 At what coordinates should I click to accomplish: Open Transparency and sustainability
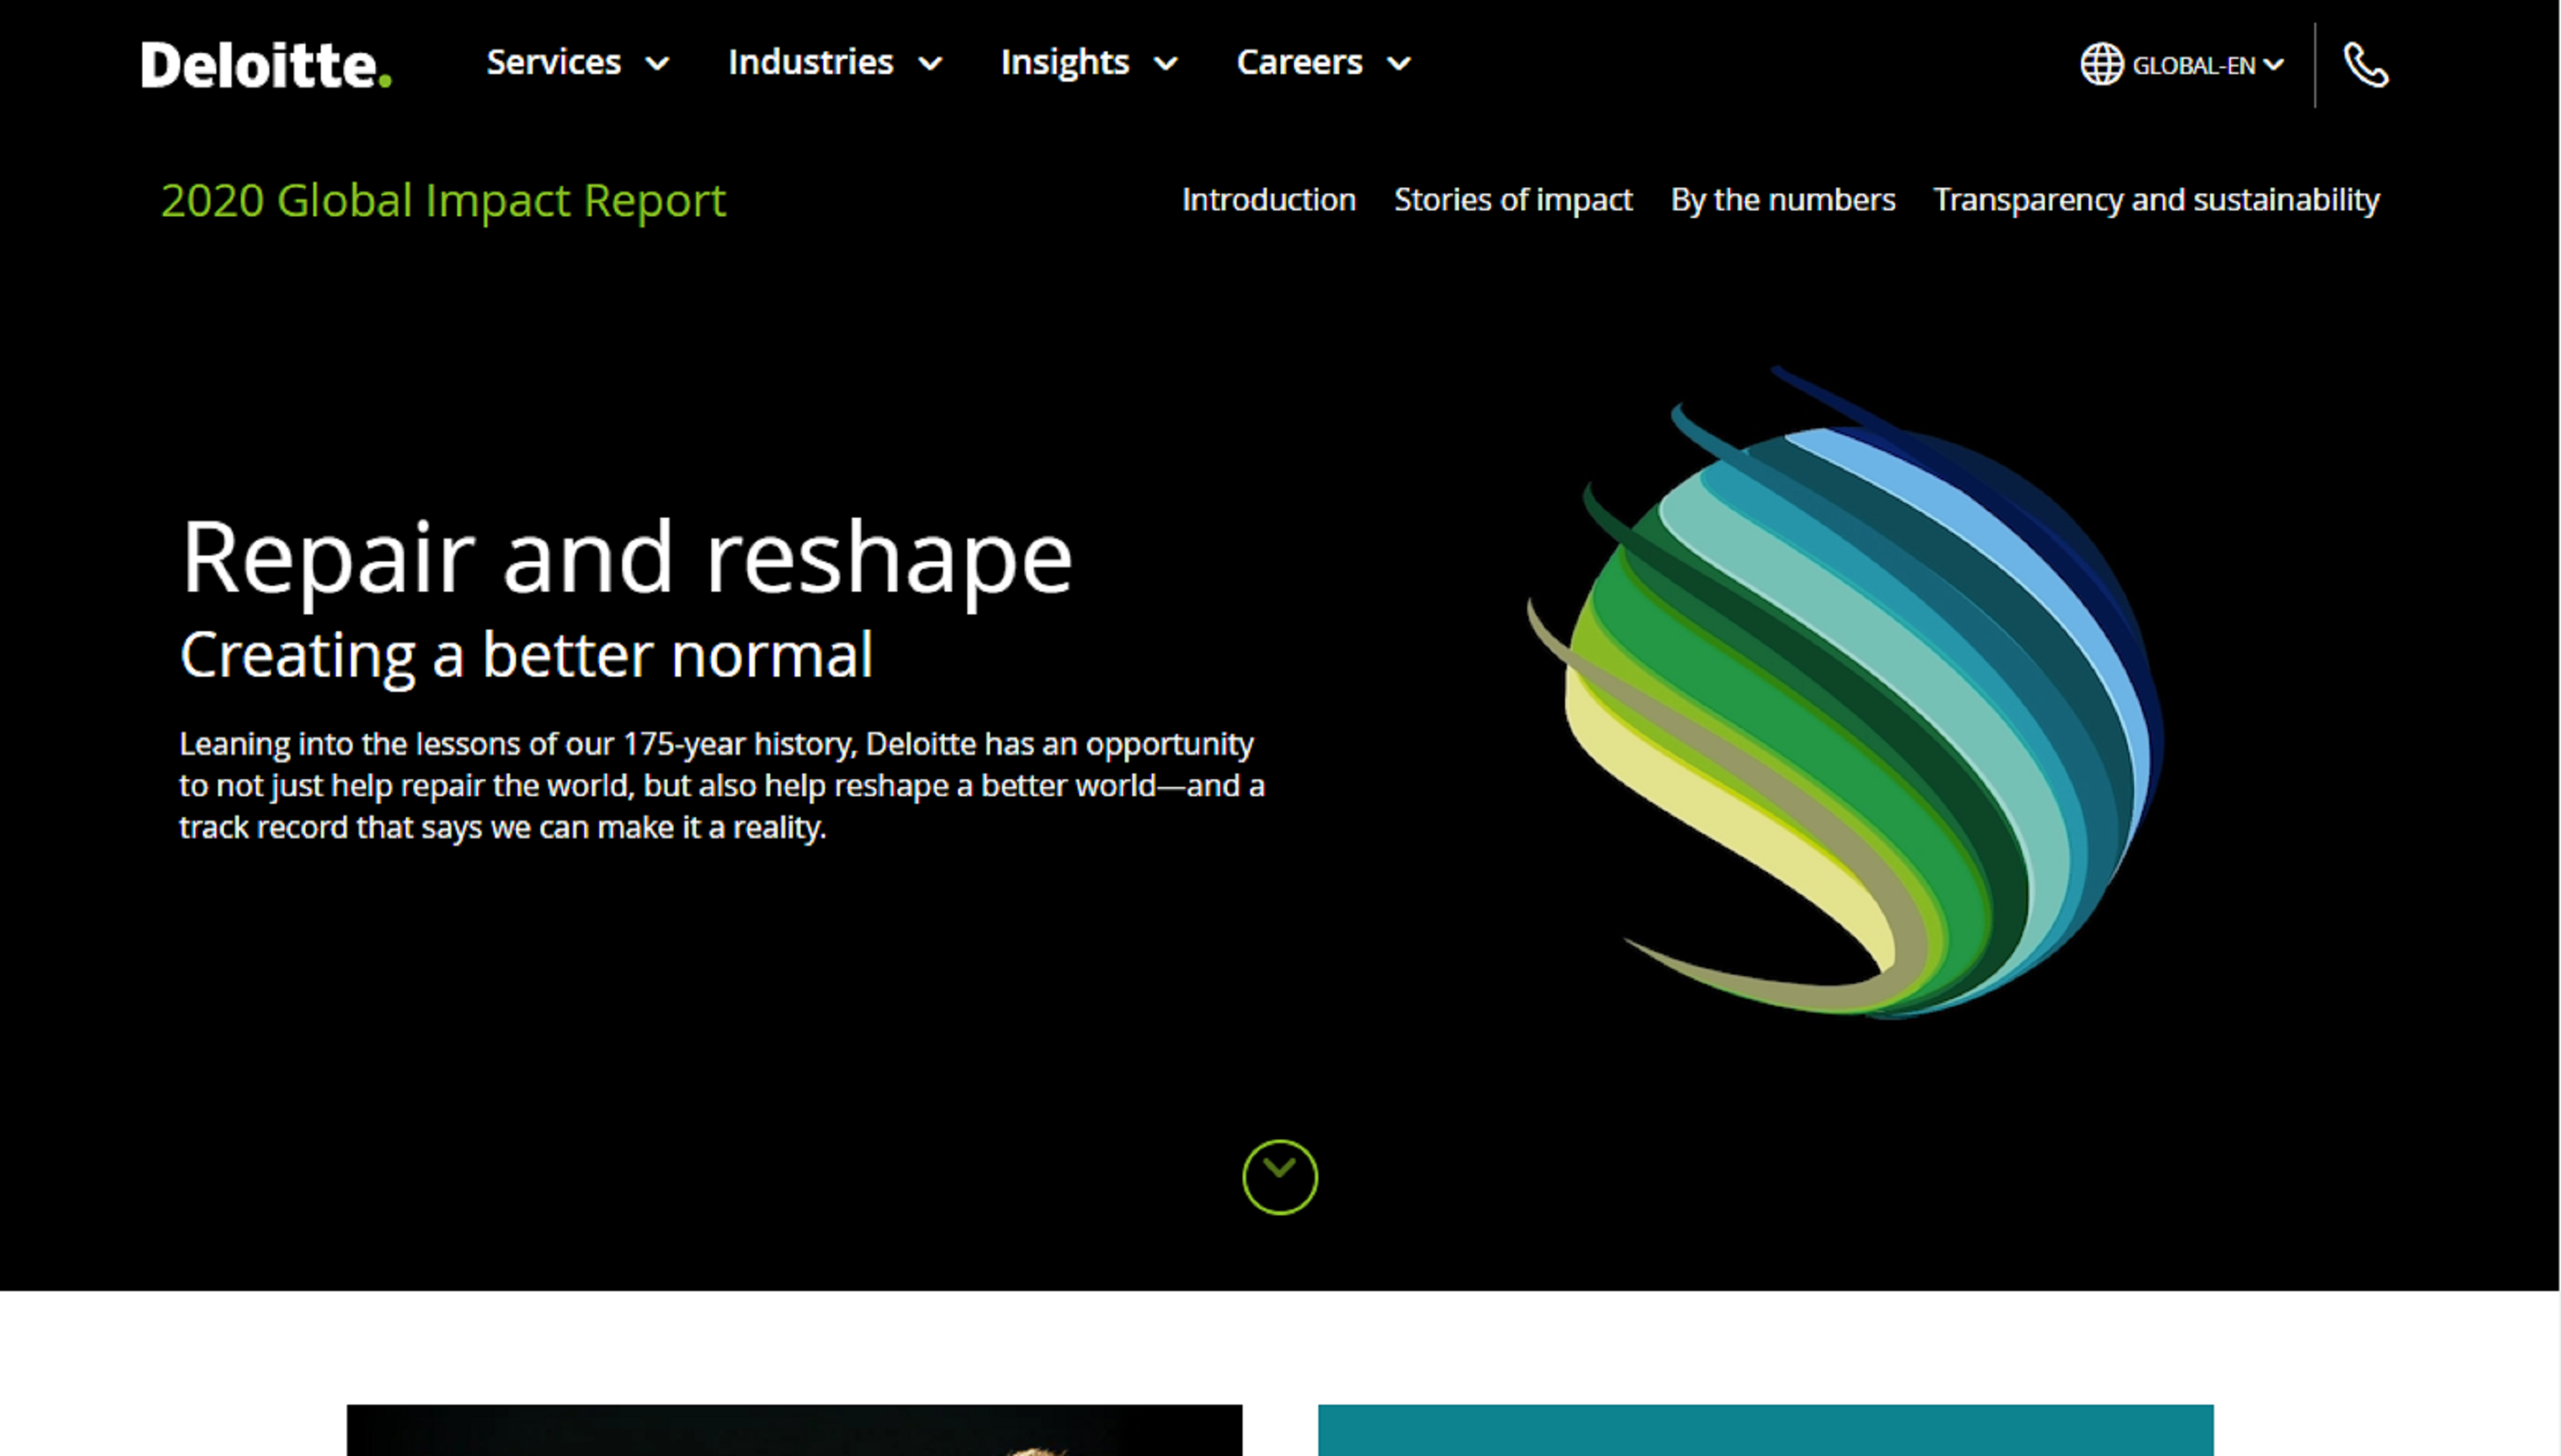2156,199
